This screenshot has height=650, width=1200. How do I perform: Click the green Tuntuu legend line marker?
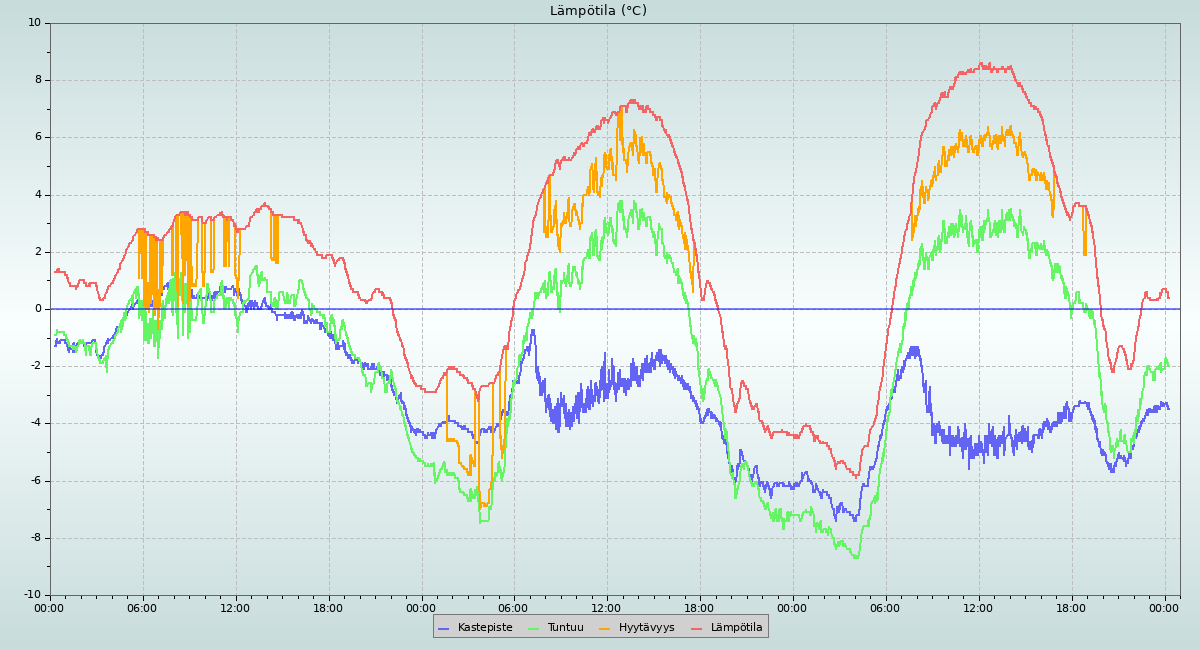(x=533, y=628)
